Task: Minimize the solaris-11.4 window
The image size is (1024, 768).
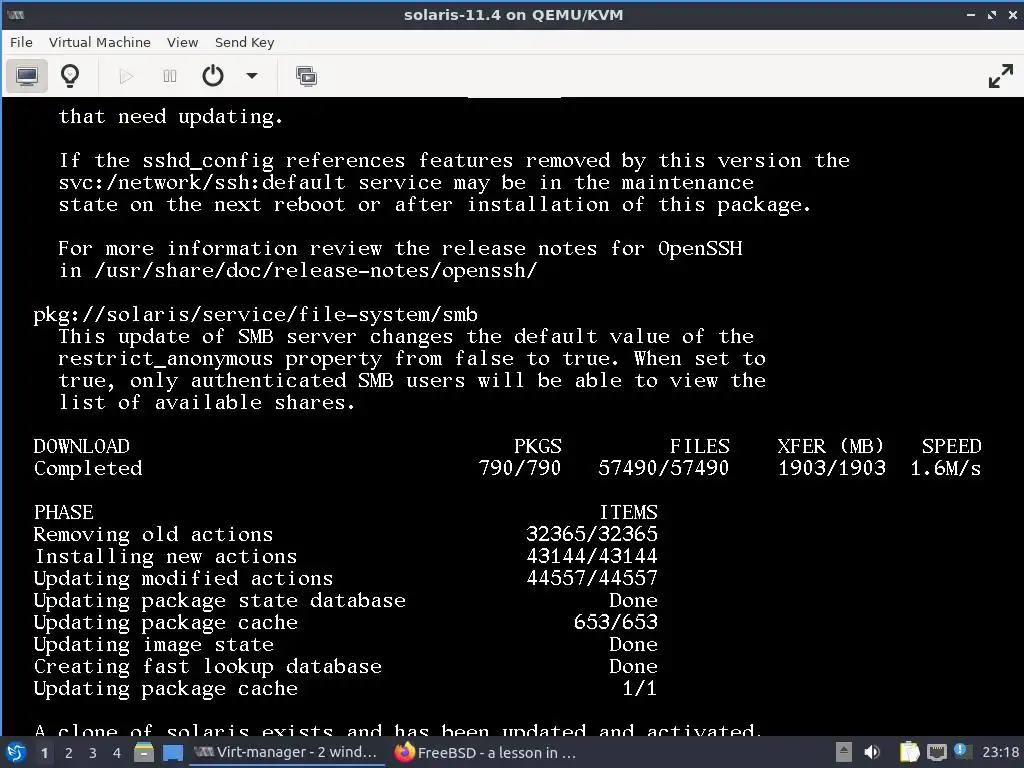Action: tap(970, 14)
